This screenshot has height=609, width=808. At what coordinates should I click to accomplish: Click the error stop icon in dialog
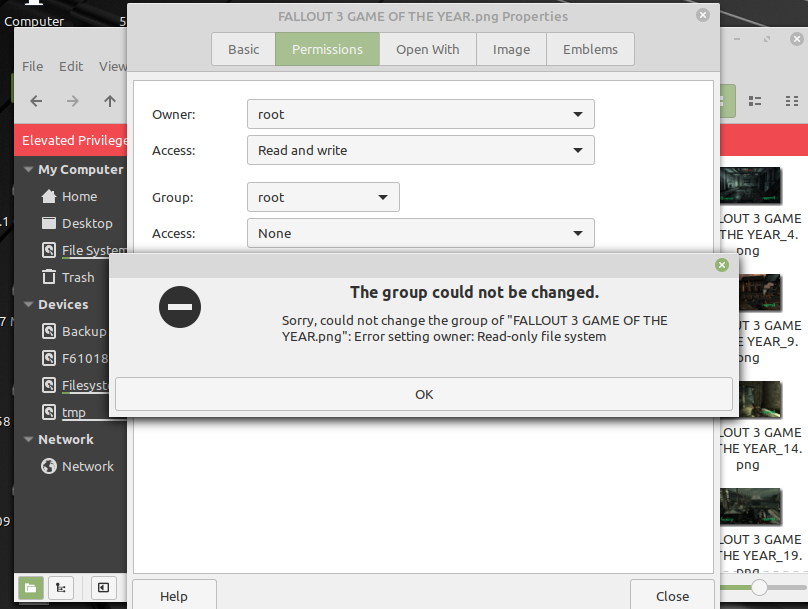pos(180,307)
